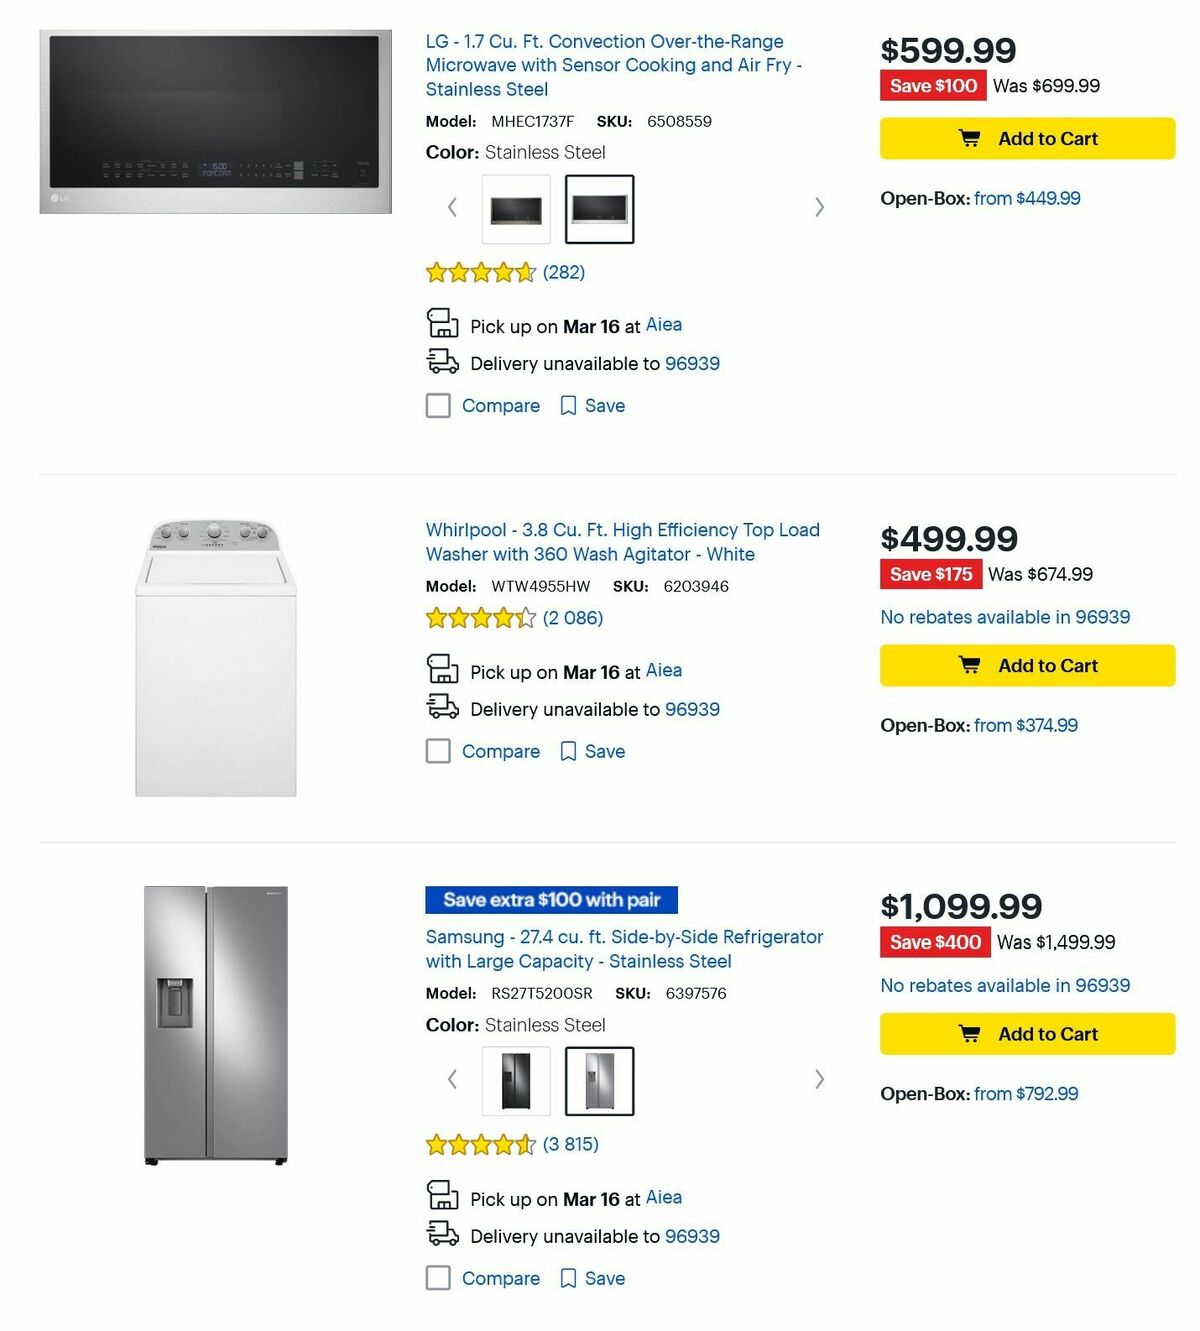
Task: Open the Aiea store link for the Samsung refrigerator
Action: (663, 1197)
